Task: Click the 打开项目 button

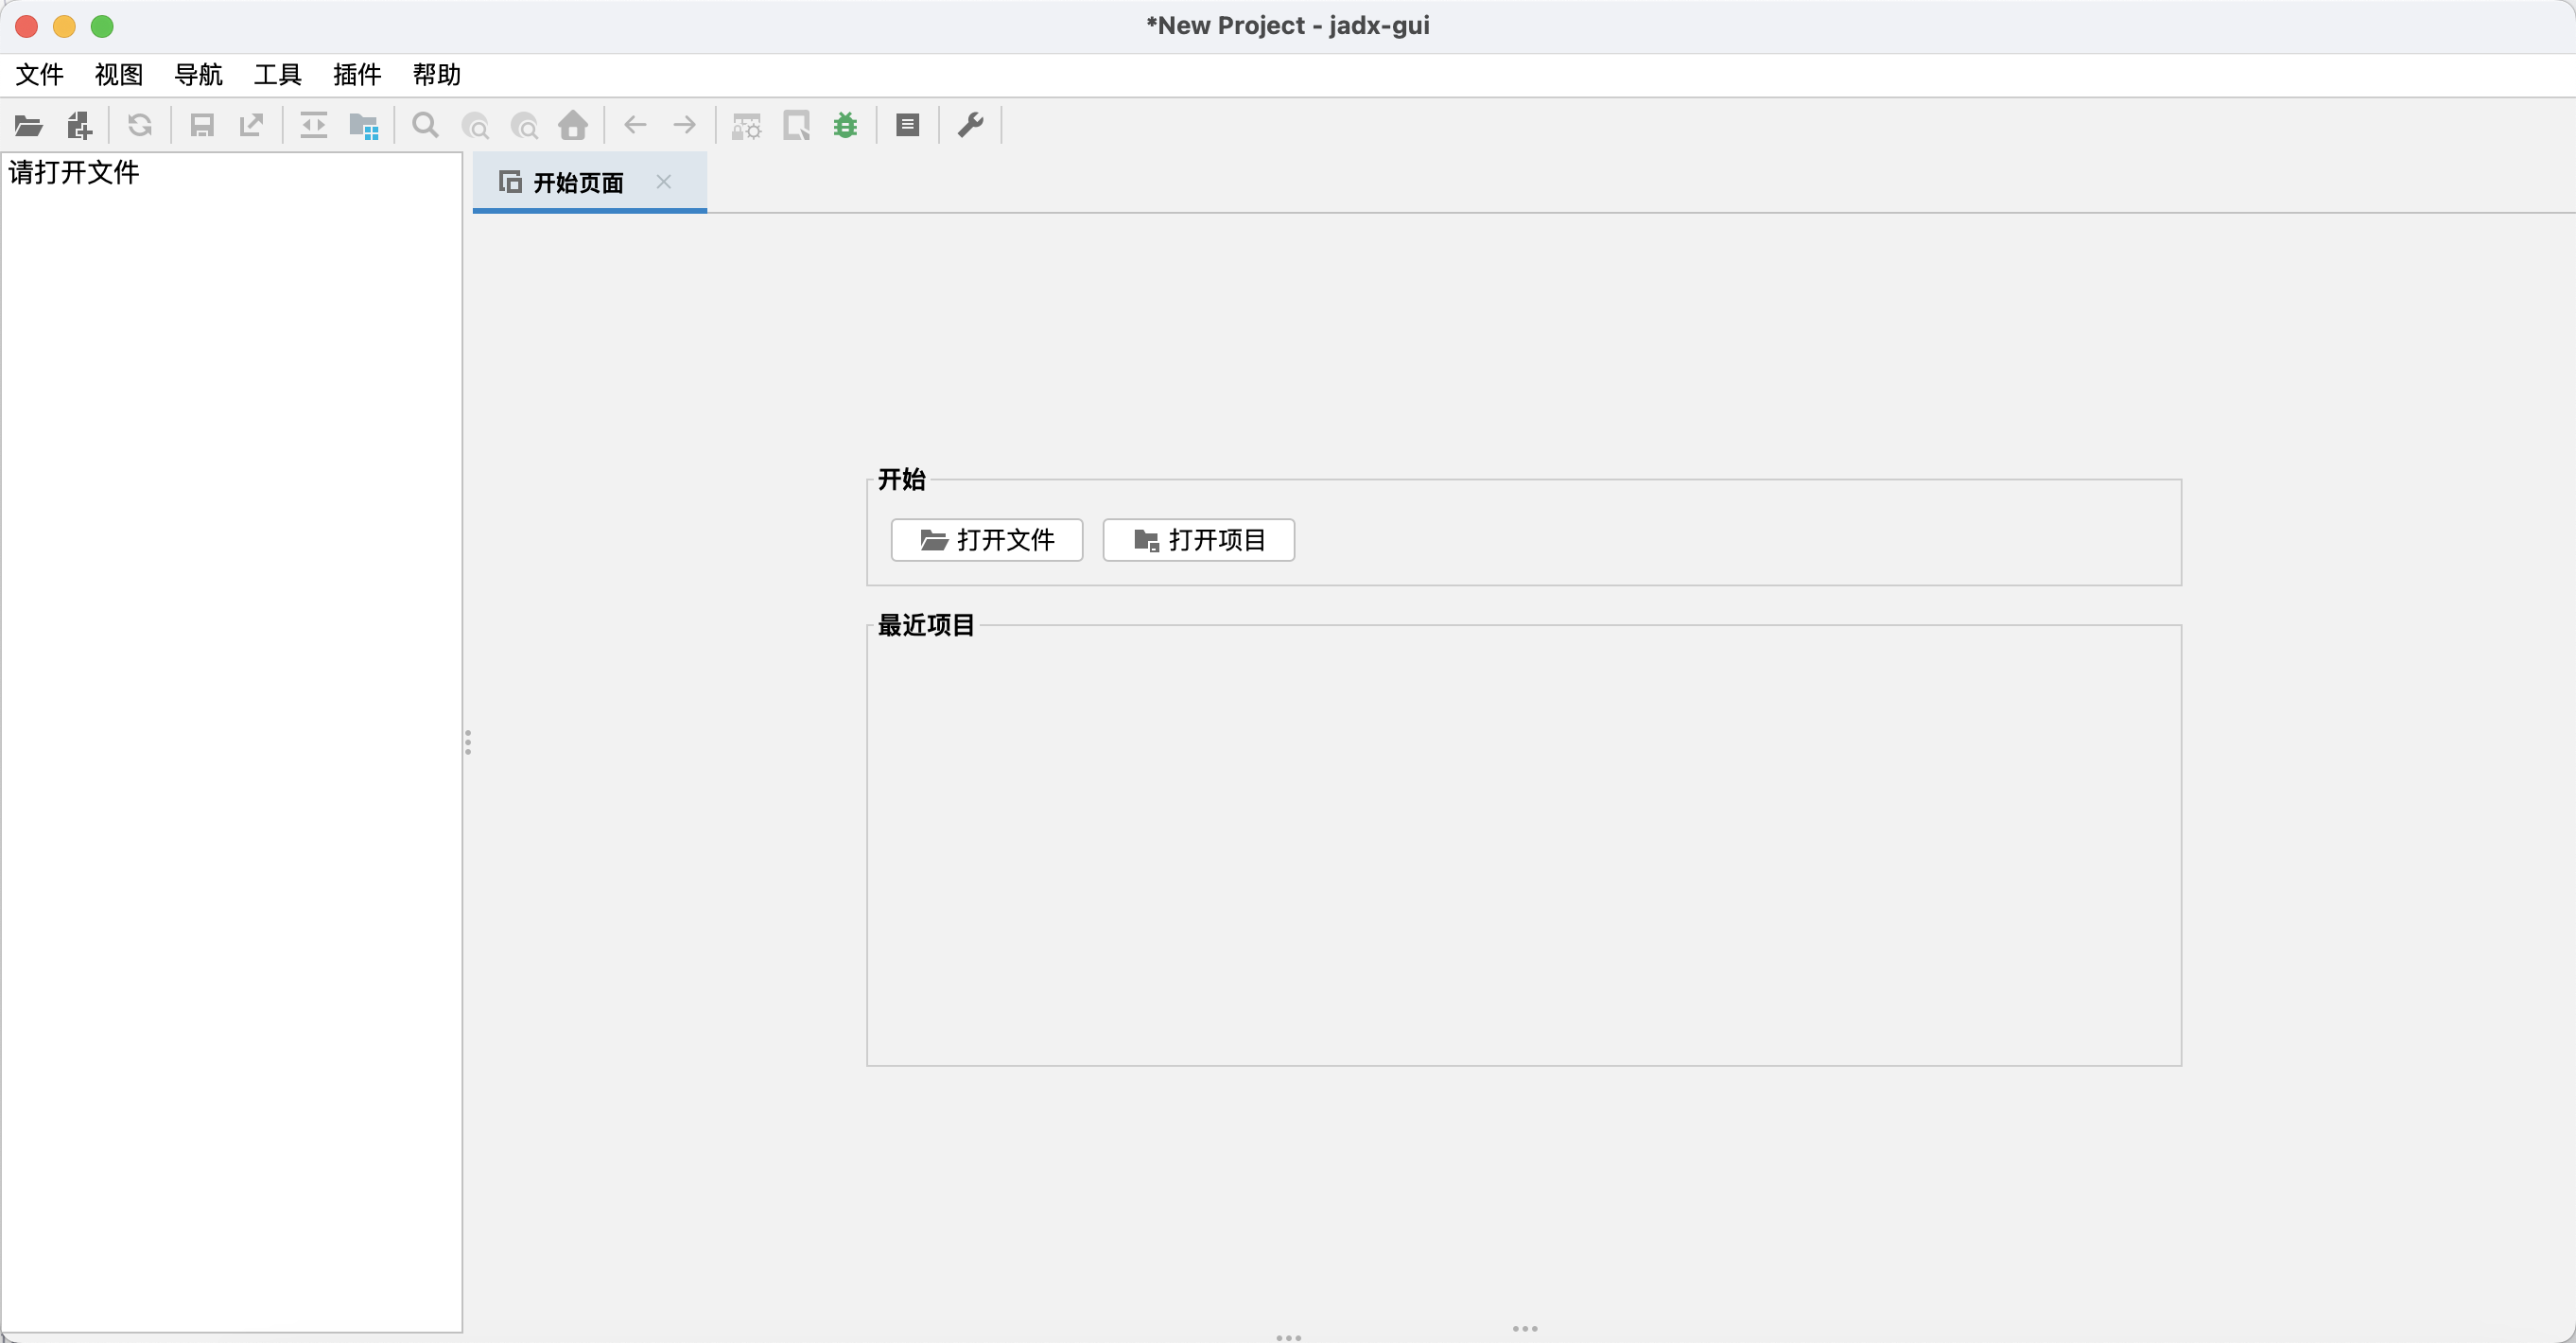Action: [1198, 540]
